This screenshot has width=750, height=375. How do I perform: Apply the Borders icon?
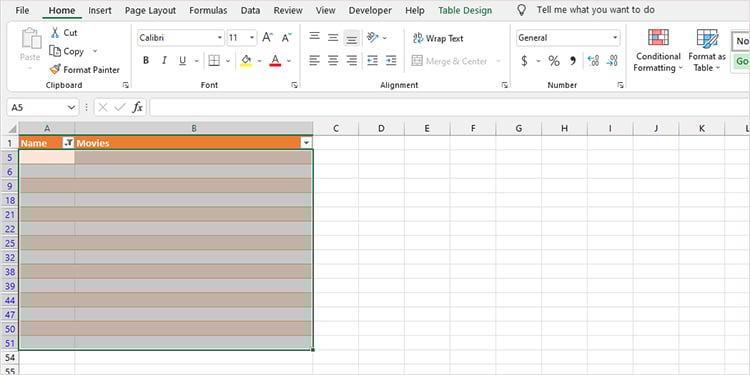coord(214,61)
